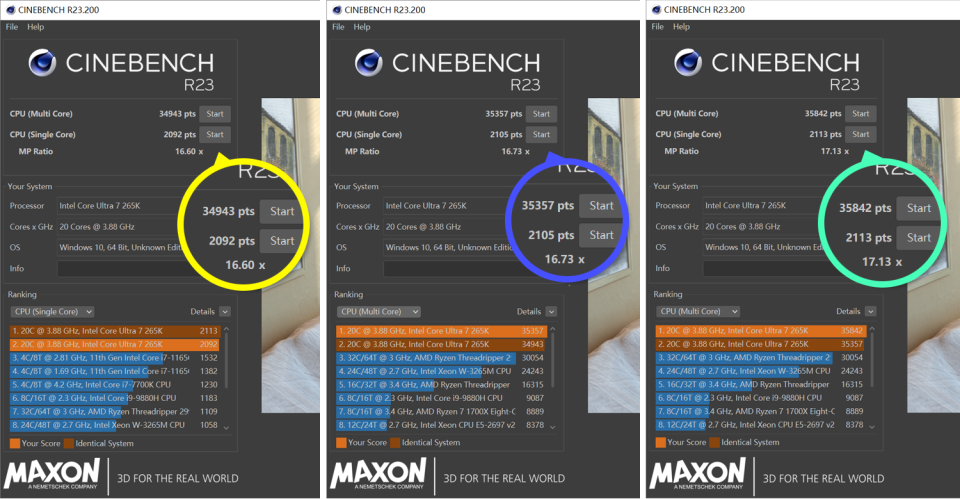This screenshot has height=499, width=960.
Task: Click Cinebench sphere logo in 35357 pts window
Action: [369, 62]
